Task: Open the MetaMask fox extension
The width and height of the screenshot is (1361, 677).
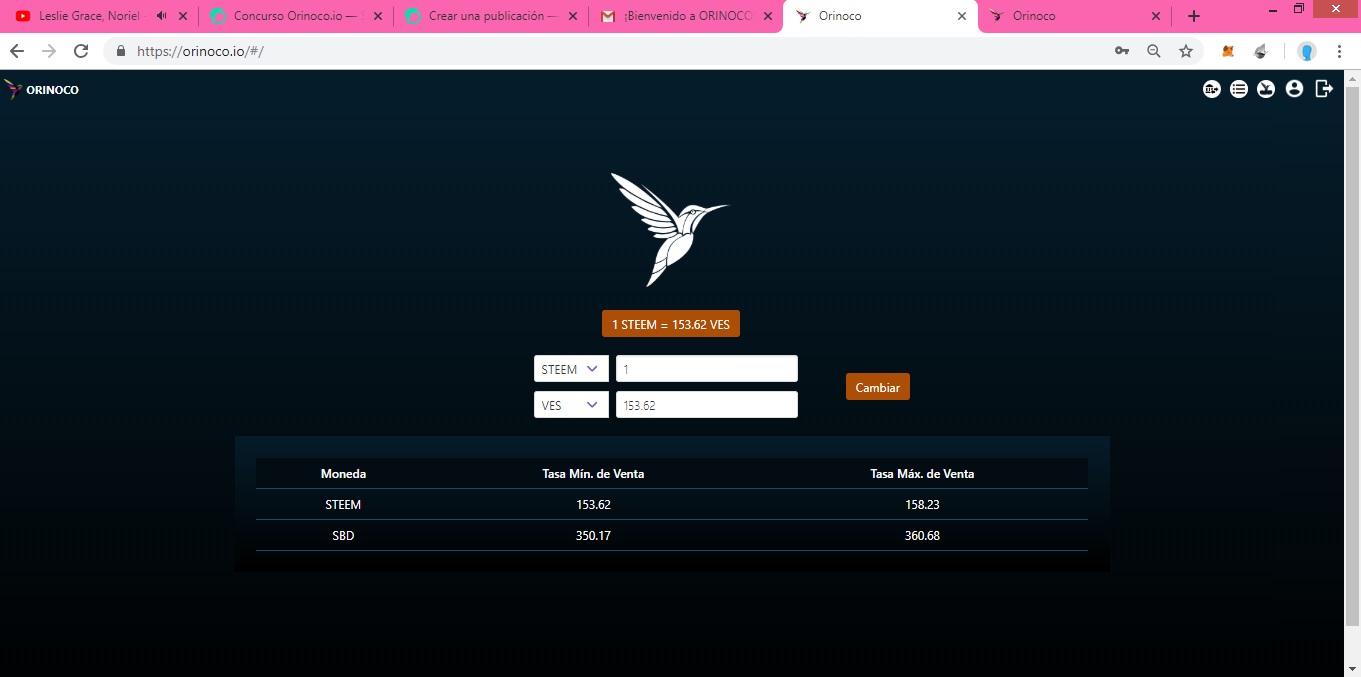Action: pyautogui.click(x=1228, y=51)
